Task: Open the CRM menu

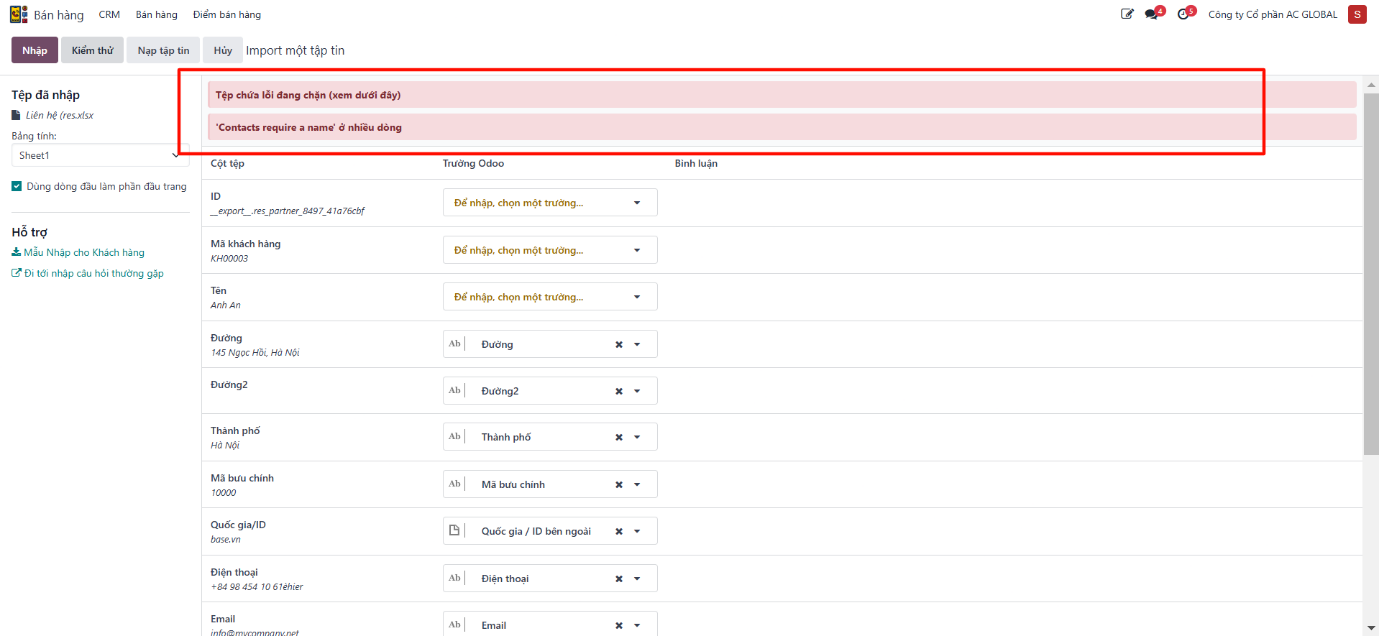Action: 109,15
